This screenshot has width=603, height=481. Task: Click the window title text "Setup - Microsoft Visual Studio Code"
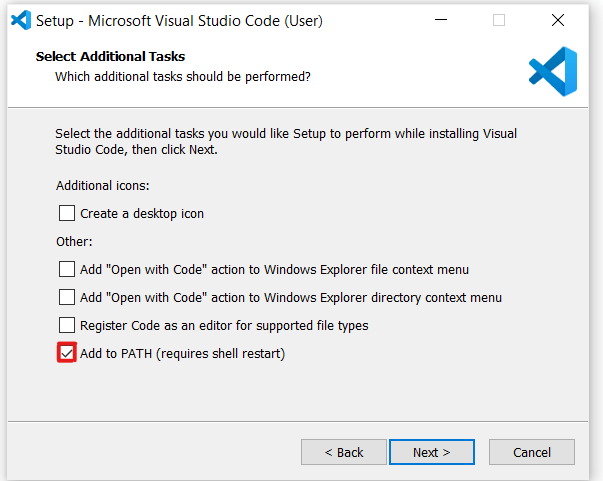click(x=179, y=20)
